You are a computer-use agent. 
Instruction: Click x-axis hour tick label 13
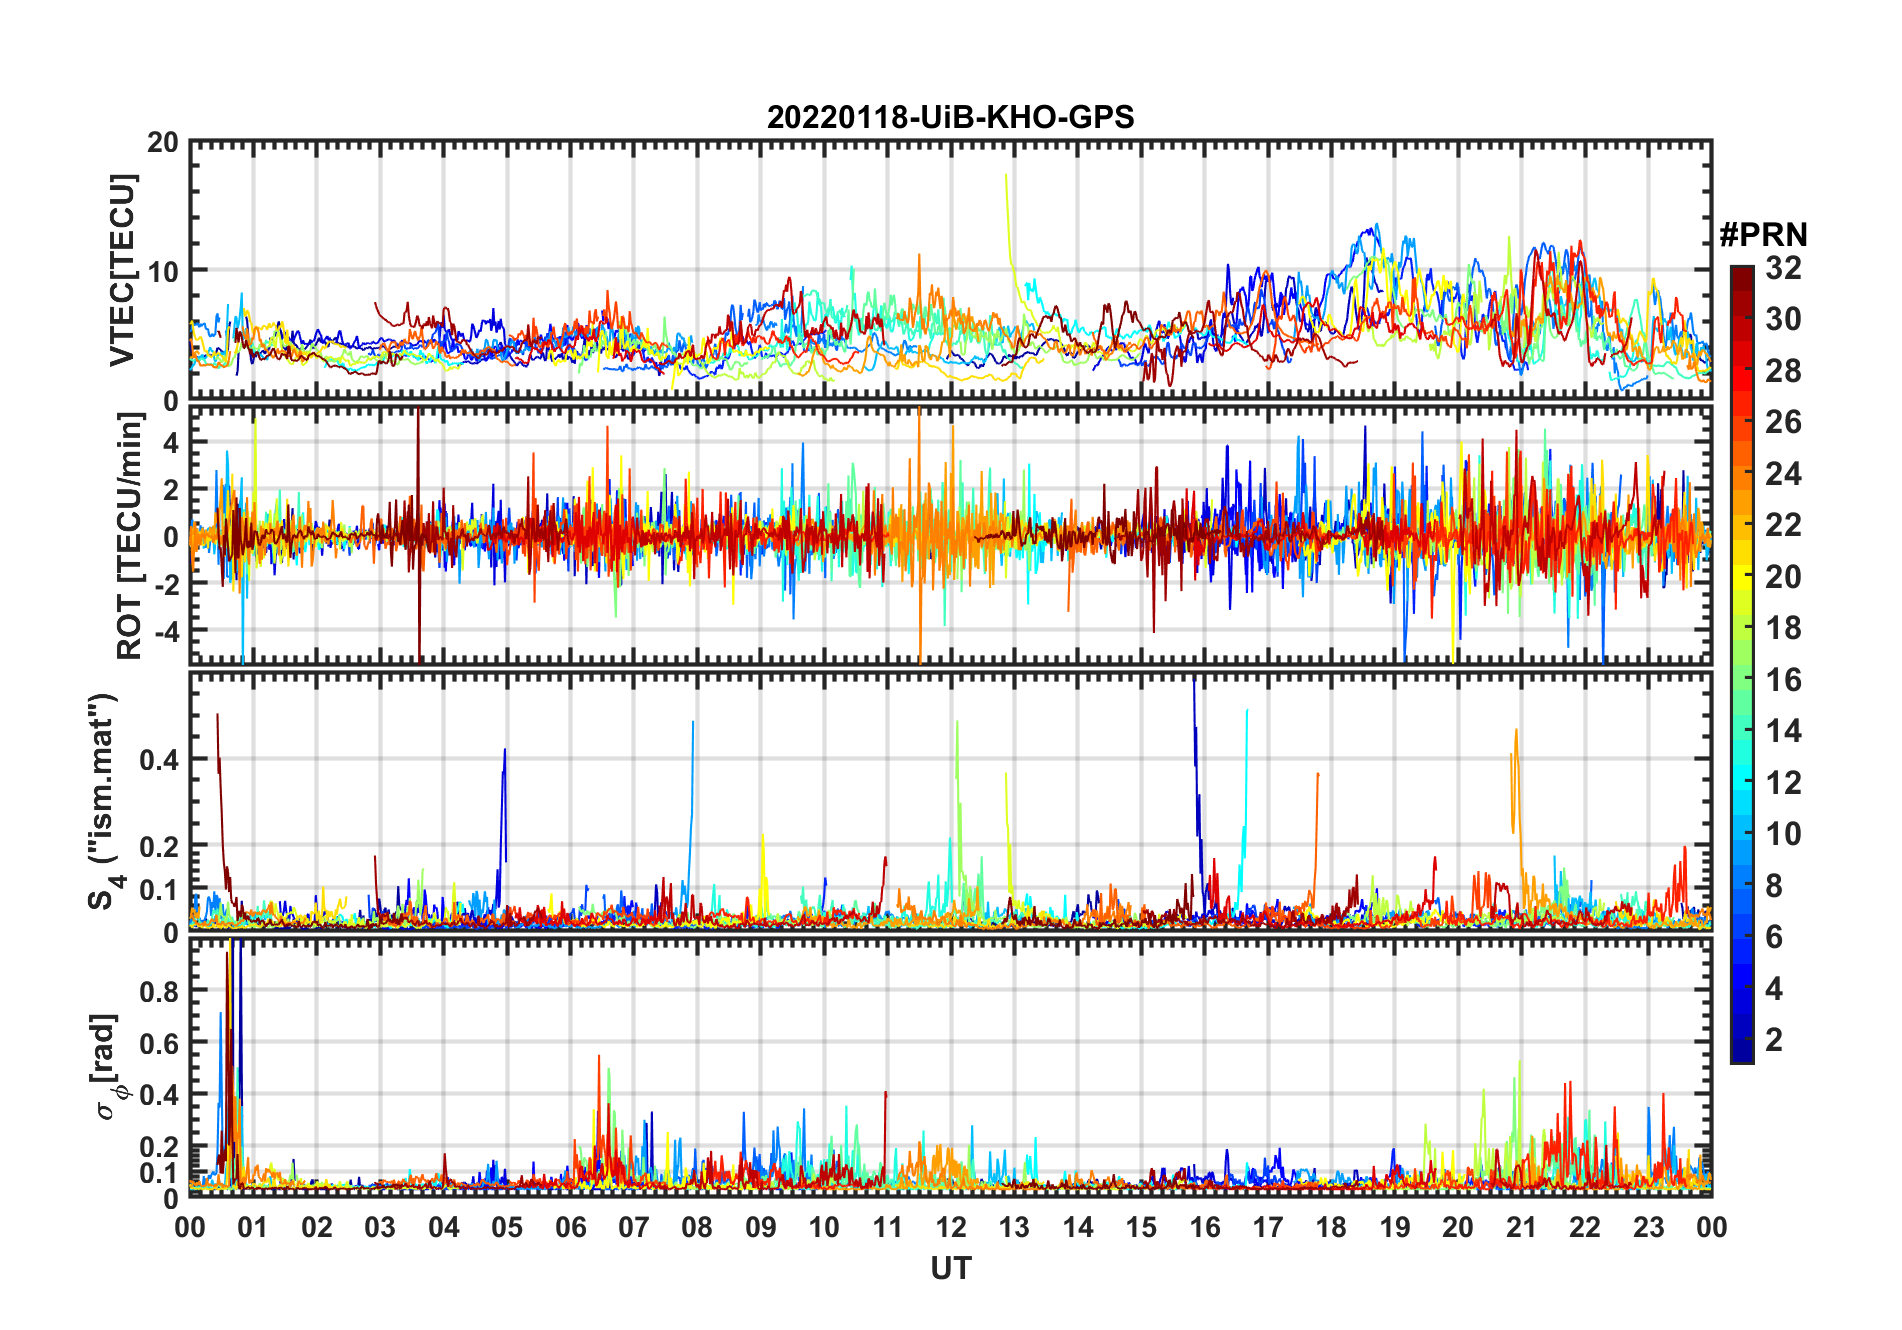(x=1014, y=1227)
